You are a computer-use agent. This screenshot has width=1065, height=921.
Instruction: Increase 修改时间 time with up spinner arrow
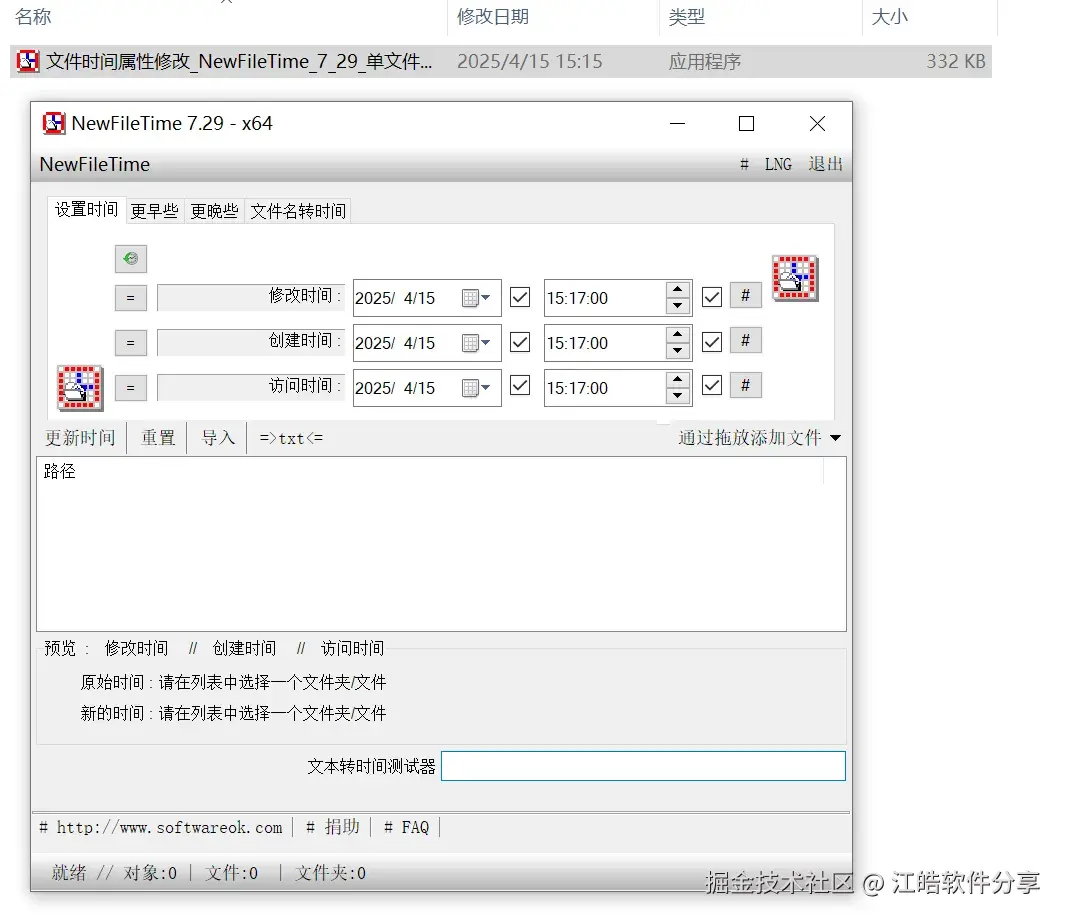point(677,289)
